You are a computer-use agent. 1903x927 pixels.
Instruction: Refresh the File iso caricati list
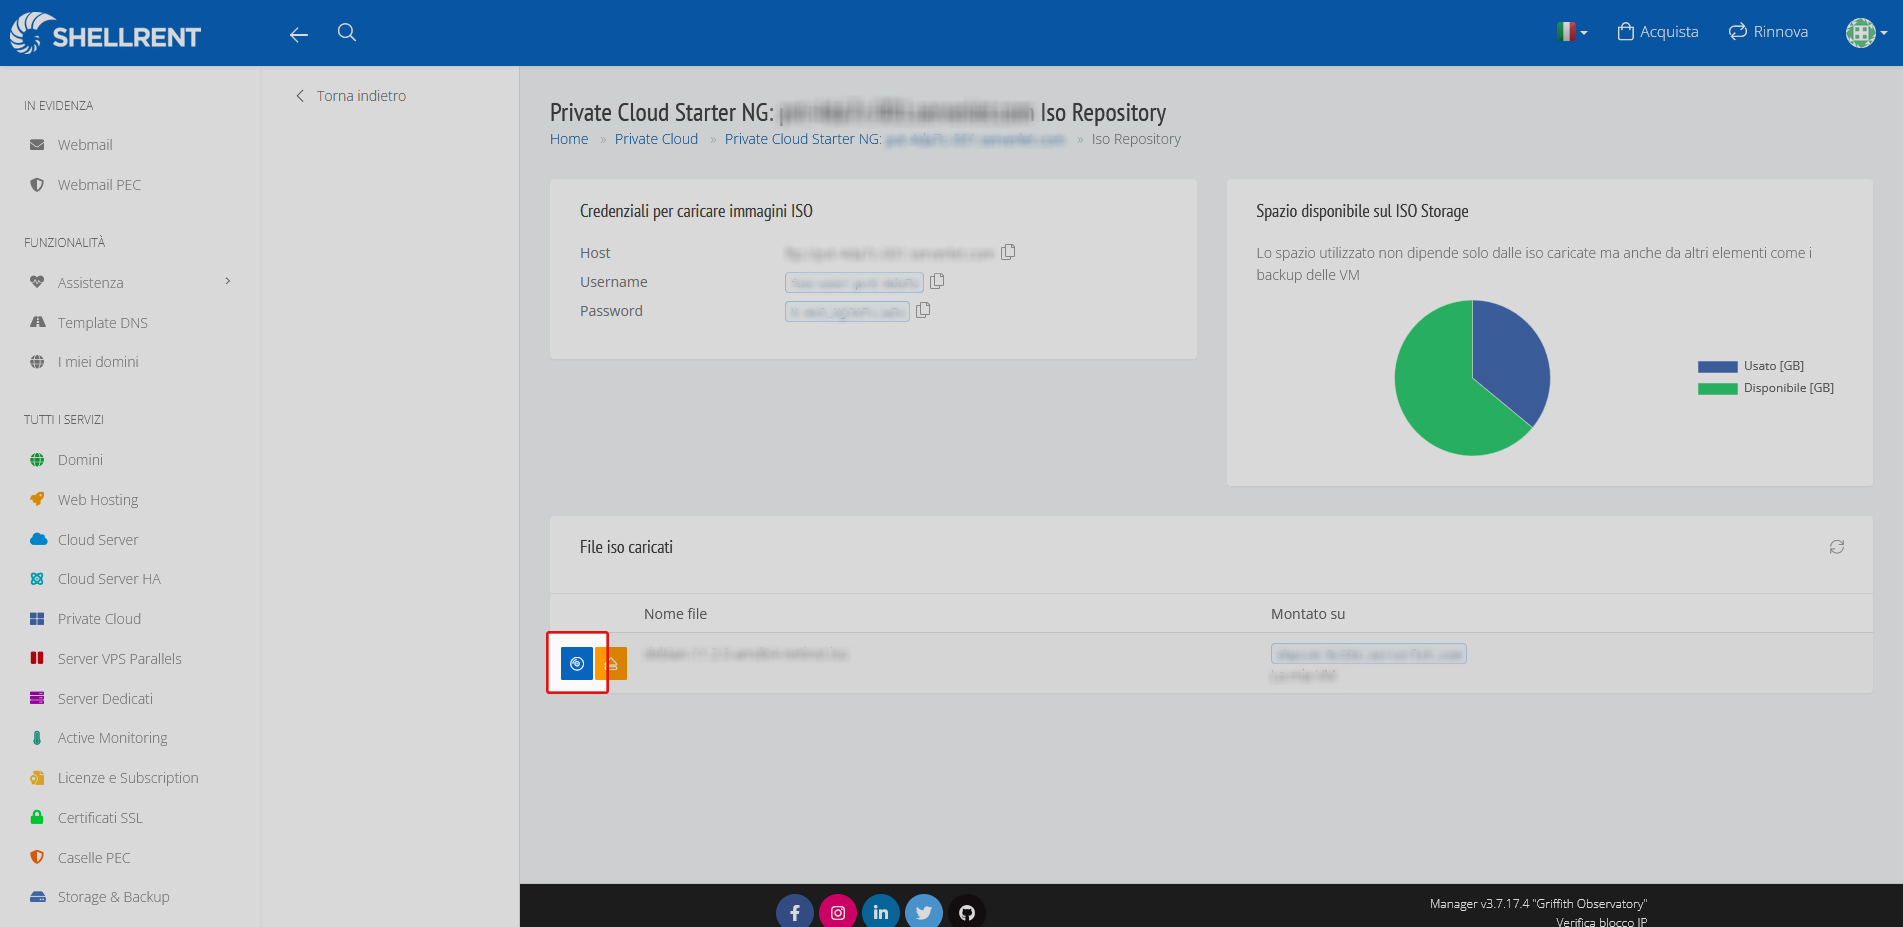1837,547
